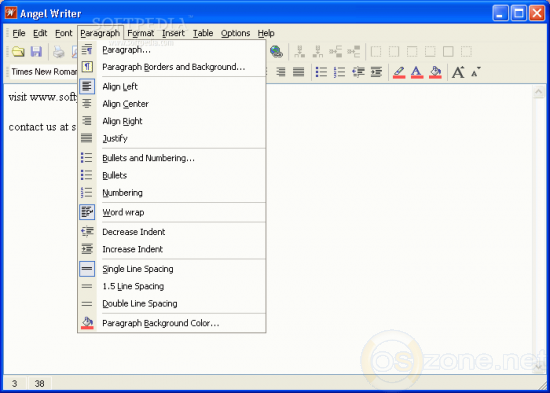The width and height of the screenshot is (550, 393).
Task: Select Align Center in the menu
Action: point(172,104)
